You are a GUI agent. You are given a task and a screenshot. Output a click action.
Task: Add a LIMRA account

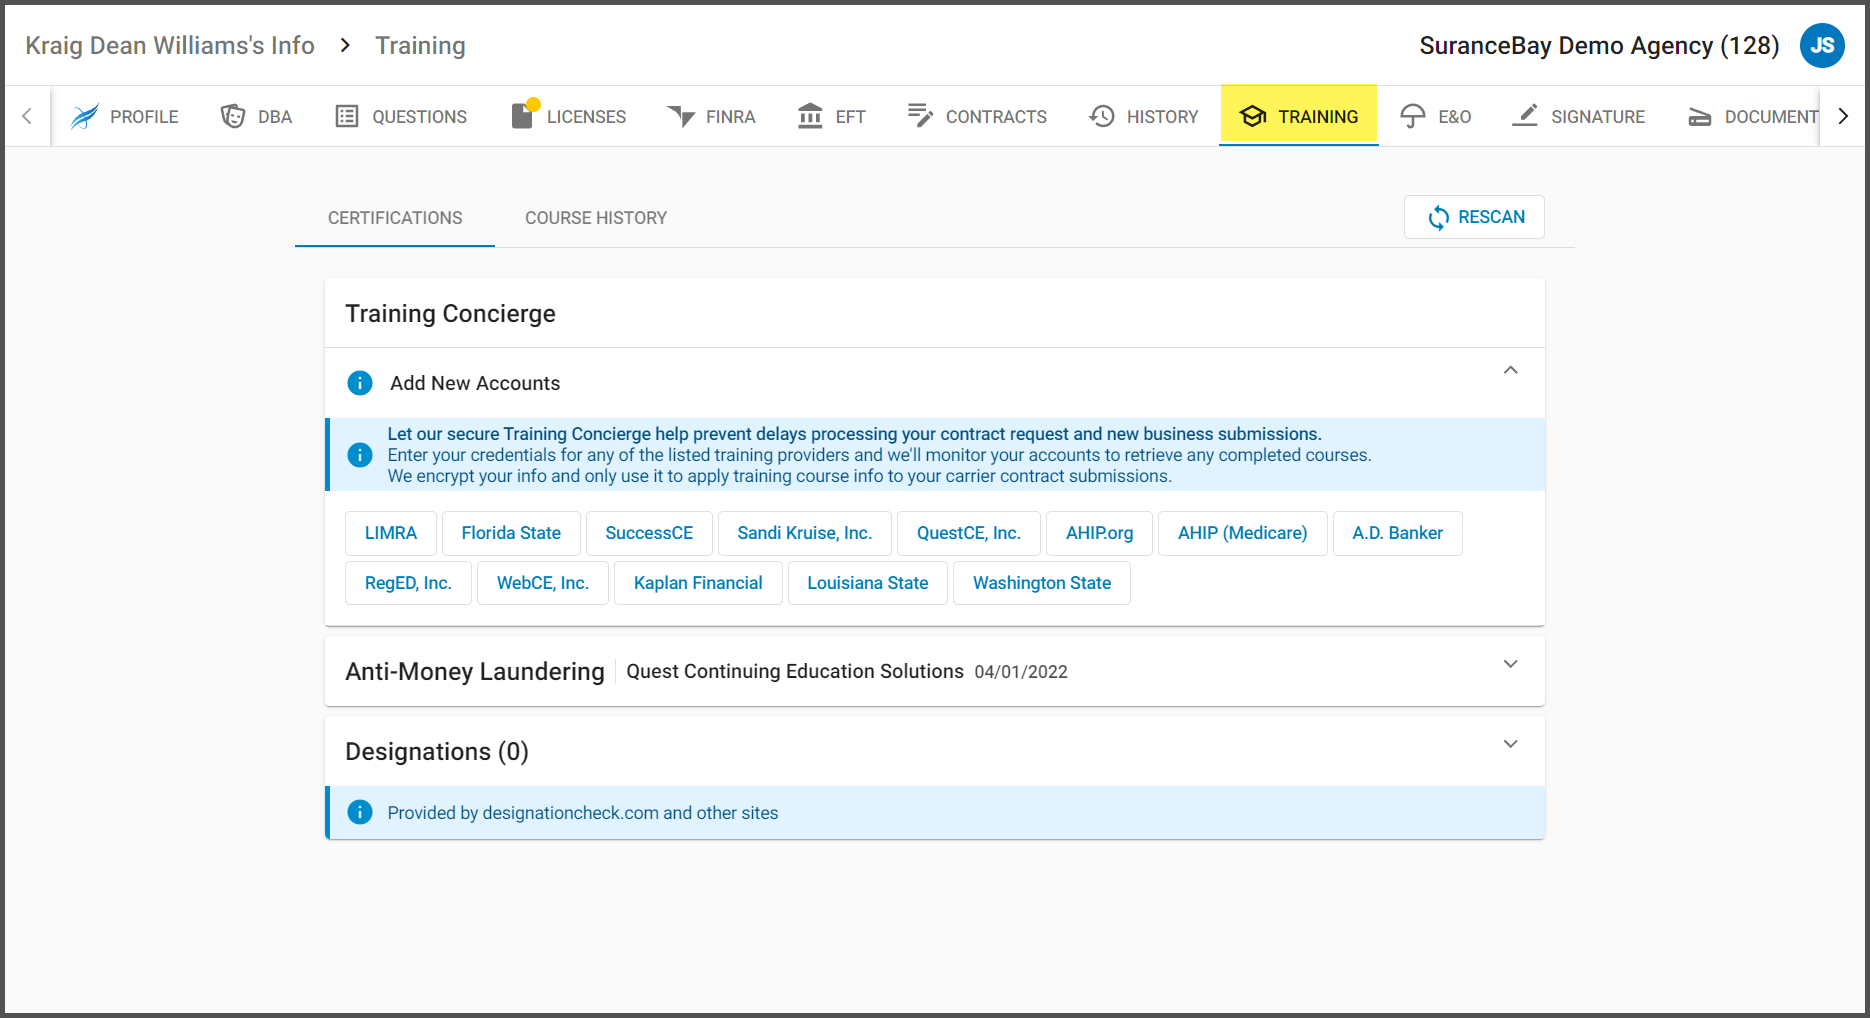click(x=391, y=533)
